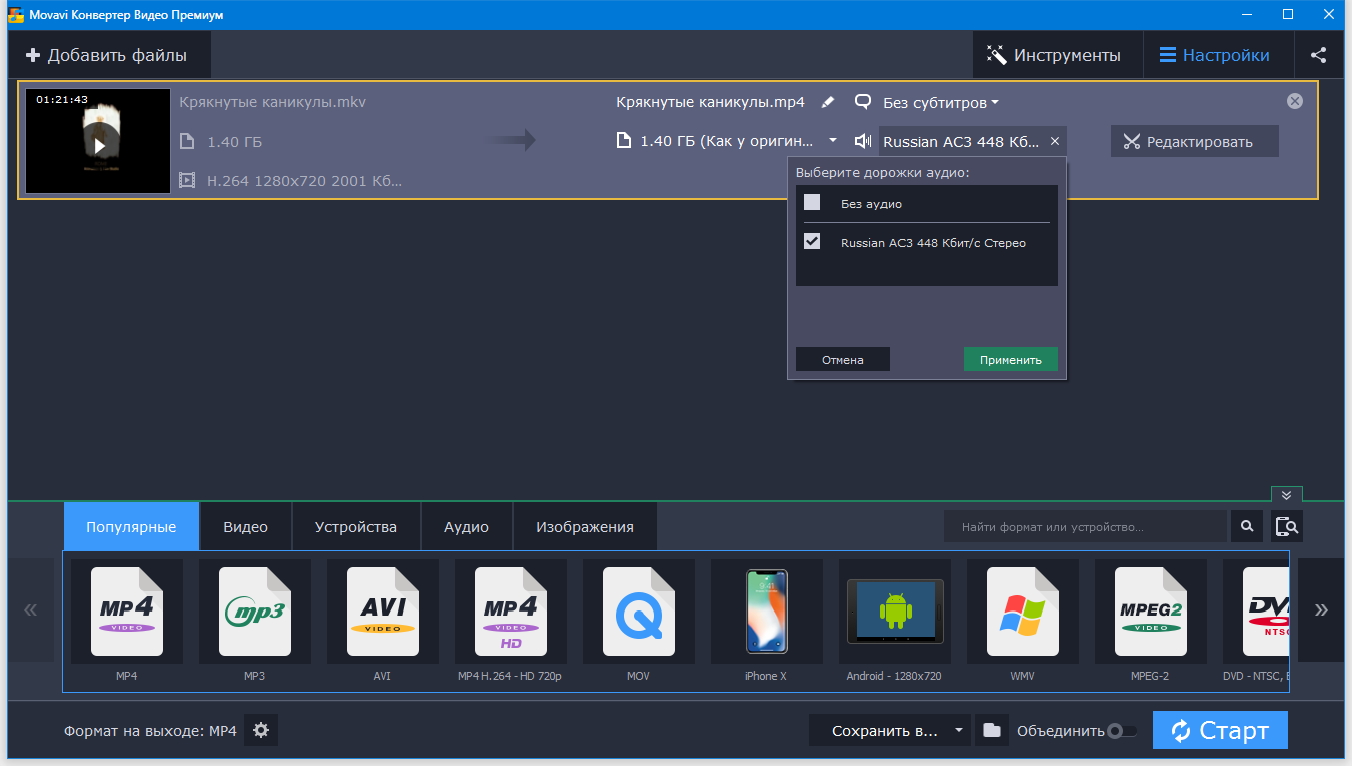Click the format search input field

tap(1084, 527)
